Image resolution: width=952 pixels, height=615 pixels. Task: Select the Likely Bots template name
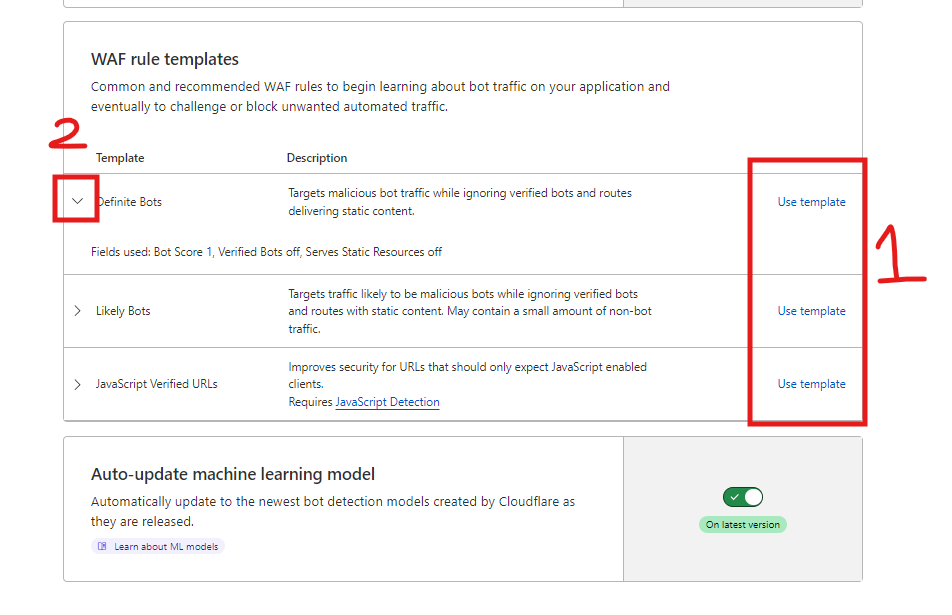123,311
